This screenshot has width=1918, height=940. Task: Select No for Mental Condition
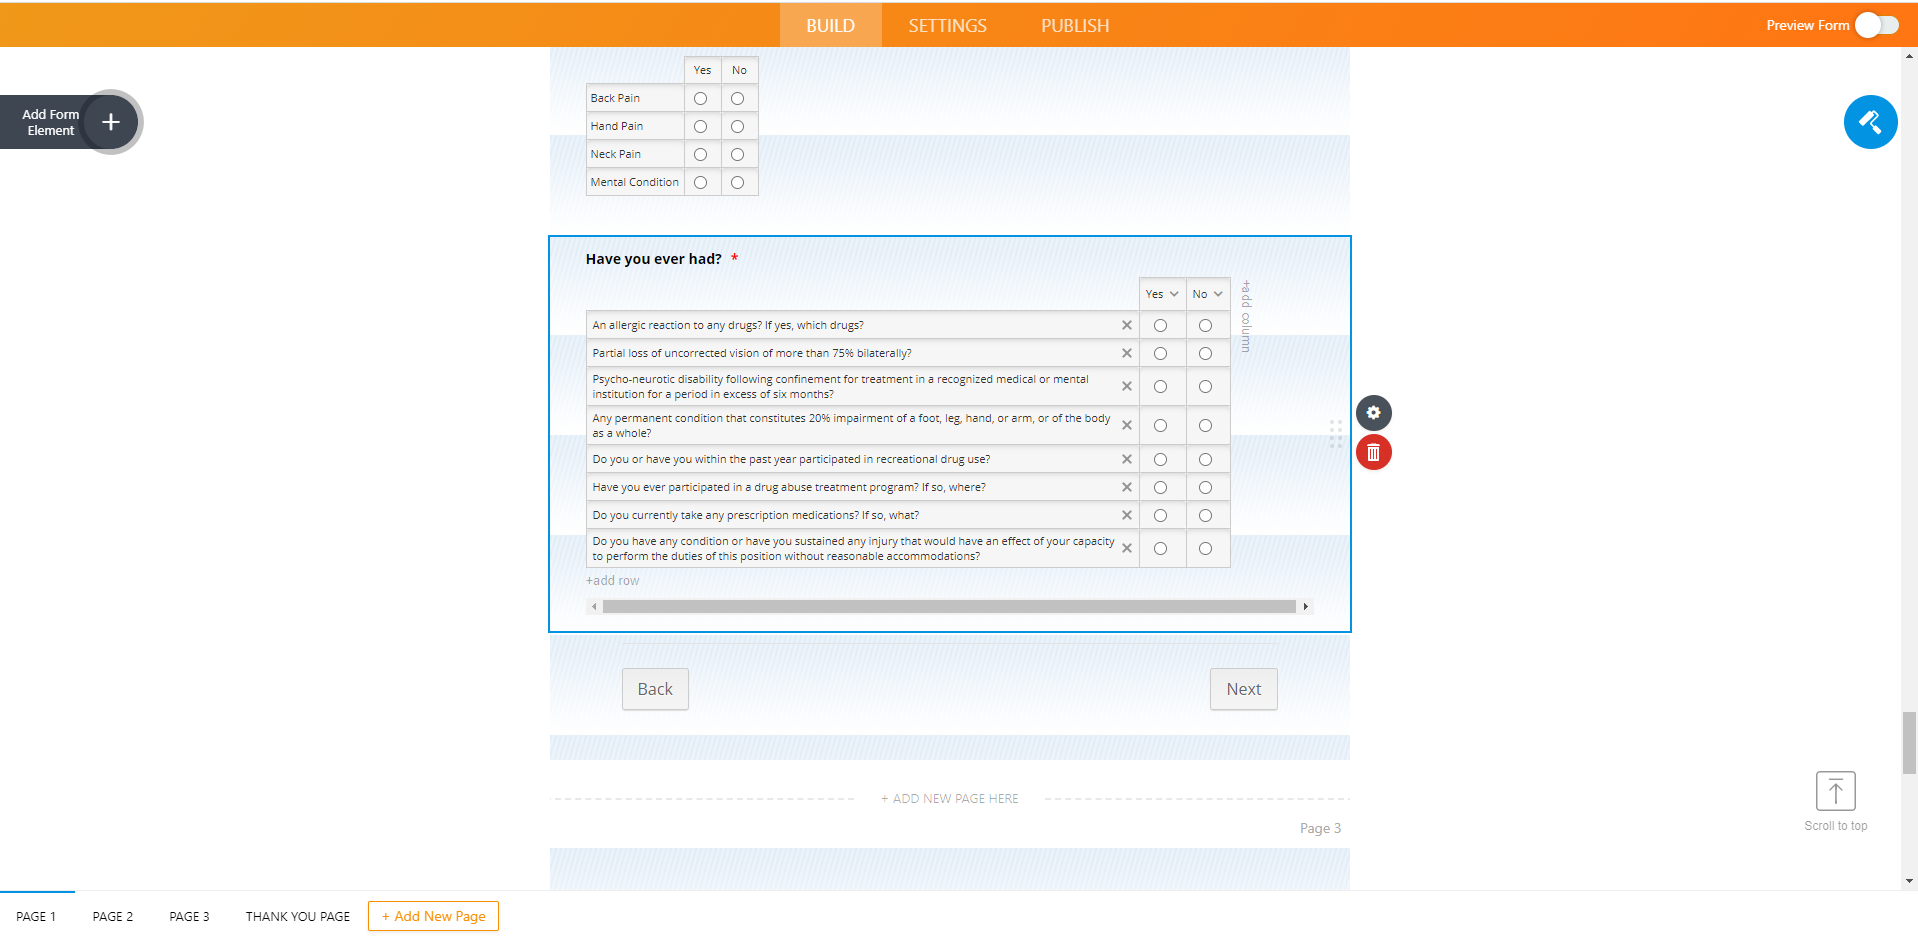coord(737,182)
